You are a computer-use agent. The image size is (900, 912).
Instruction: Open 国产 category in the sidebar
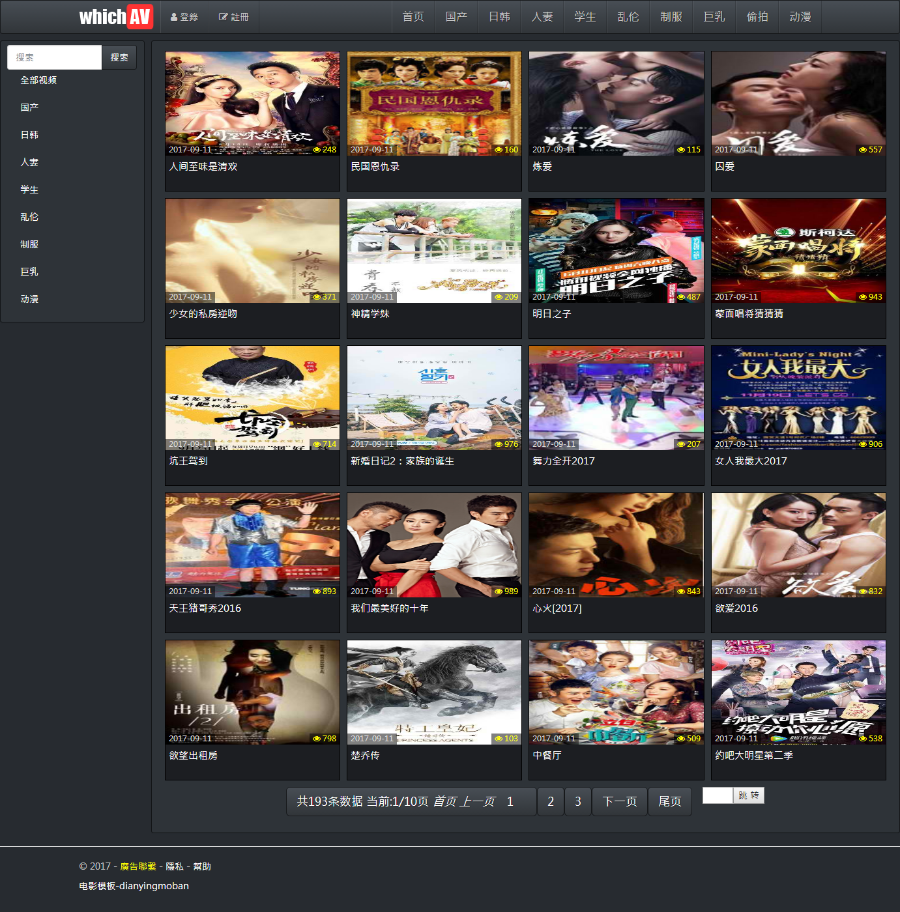pyautogui.click(x=29, y=107)
